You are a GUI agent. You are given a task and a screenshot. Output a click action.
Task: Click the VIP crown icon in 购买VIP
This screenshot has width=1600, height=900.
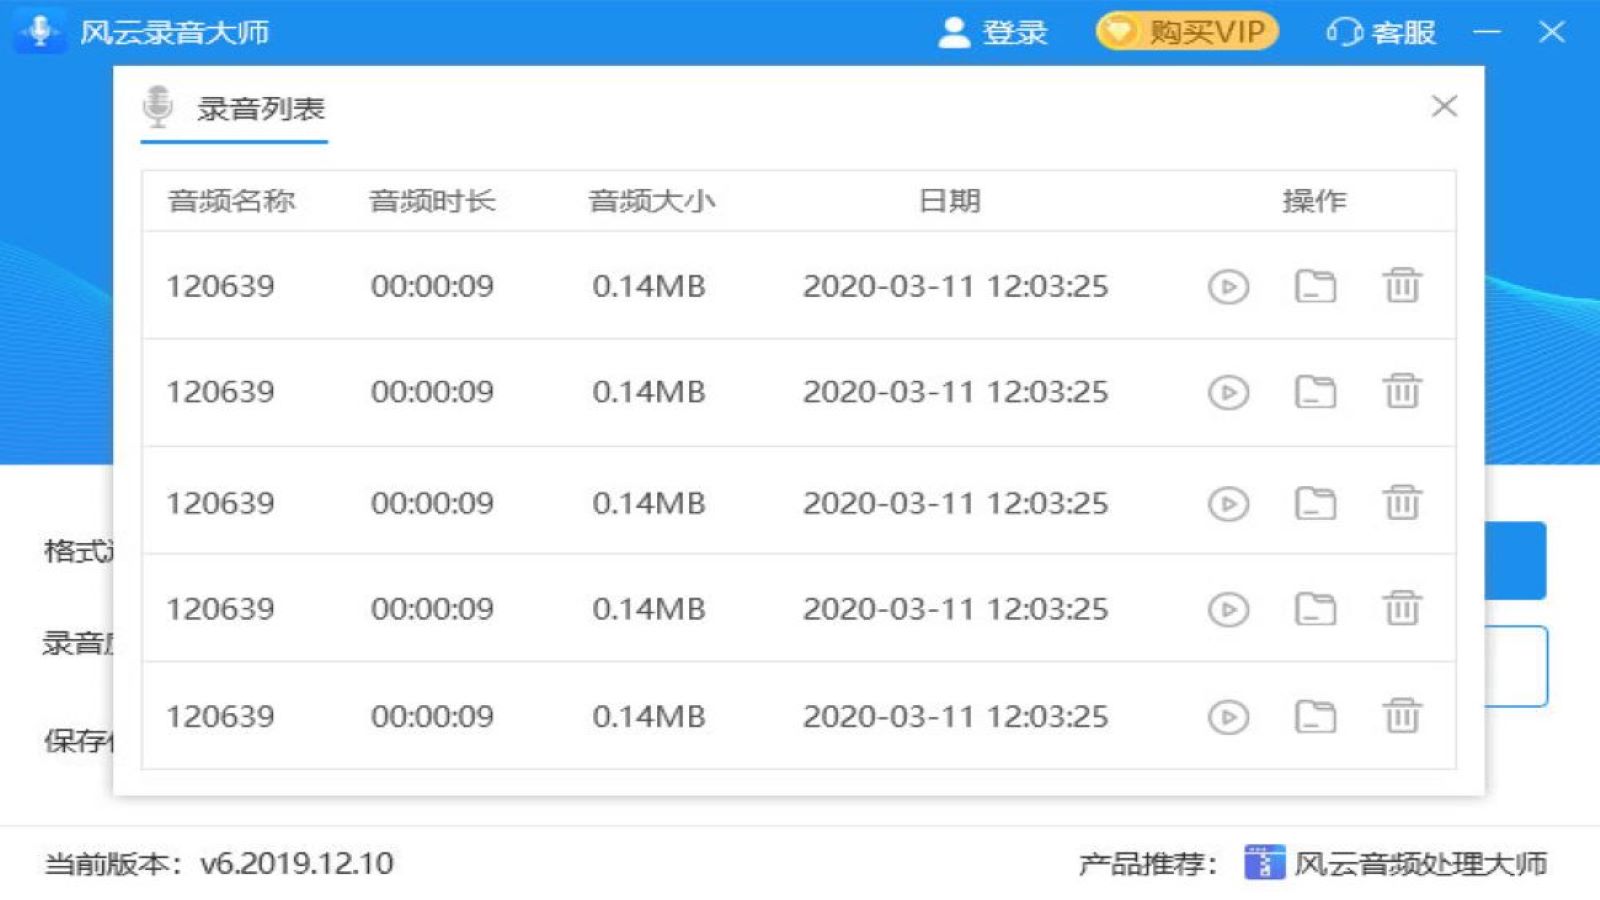pyautogui.click(x=1120, y=31)
